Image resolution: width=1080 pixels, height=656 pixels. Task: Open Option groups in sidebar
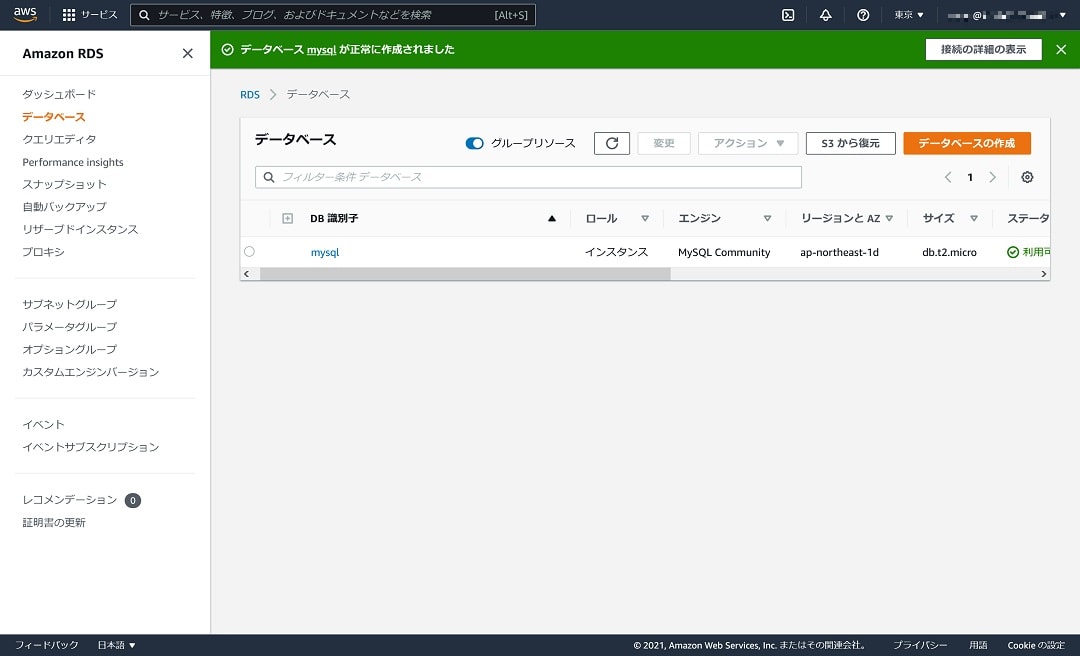click(x=70, y=349)
